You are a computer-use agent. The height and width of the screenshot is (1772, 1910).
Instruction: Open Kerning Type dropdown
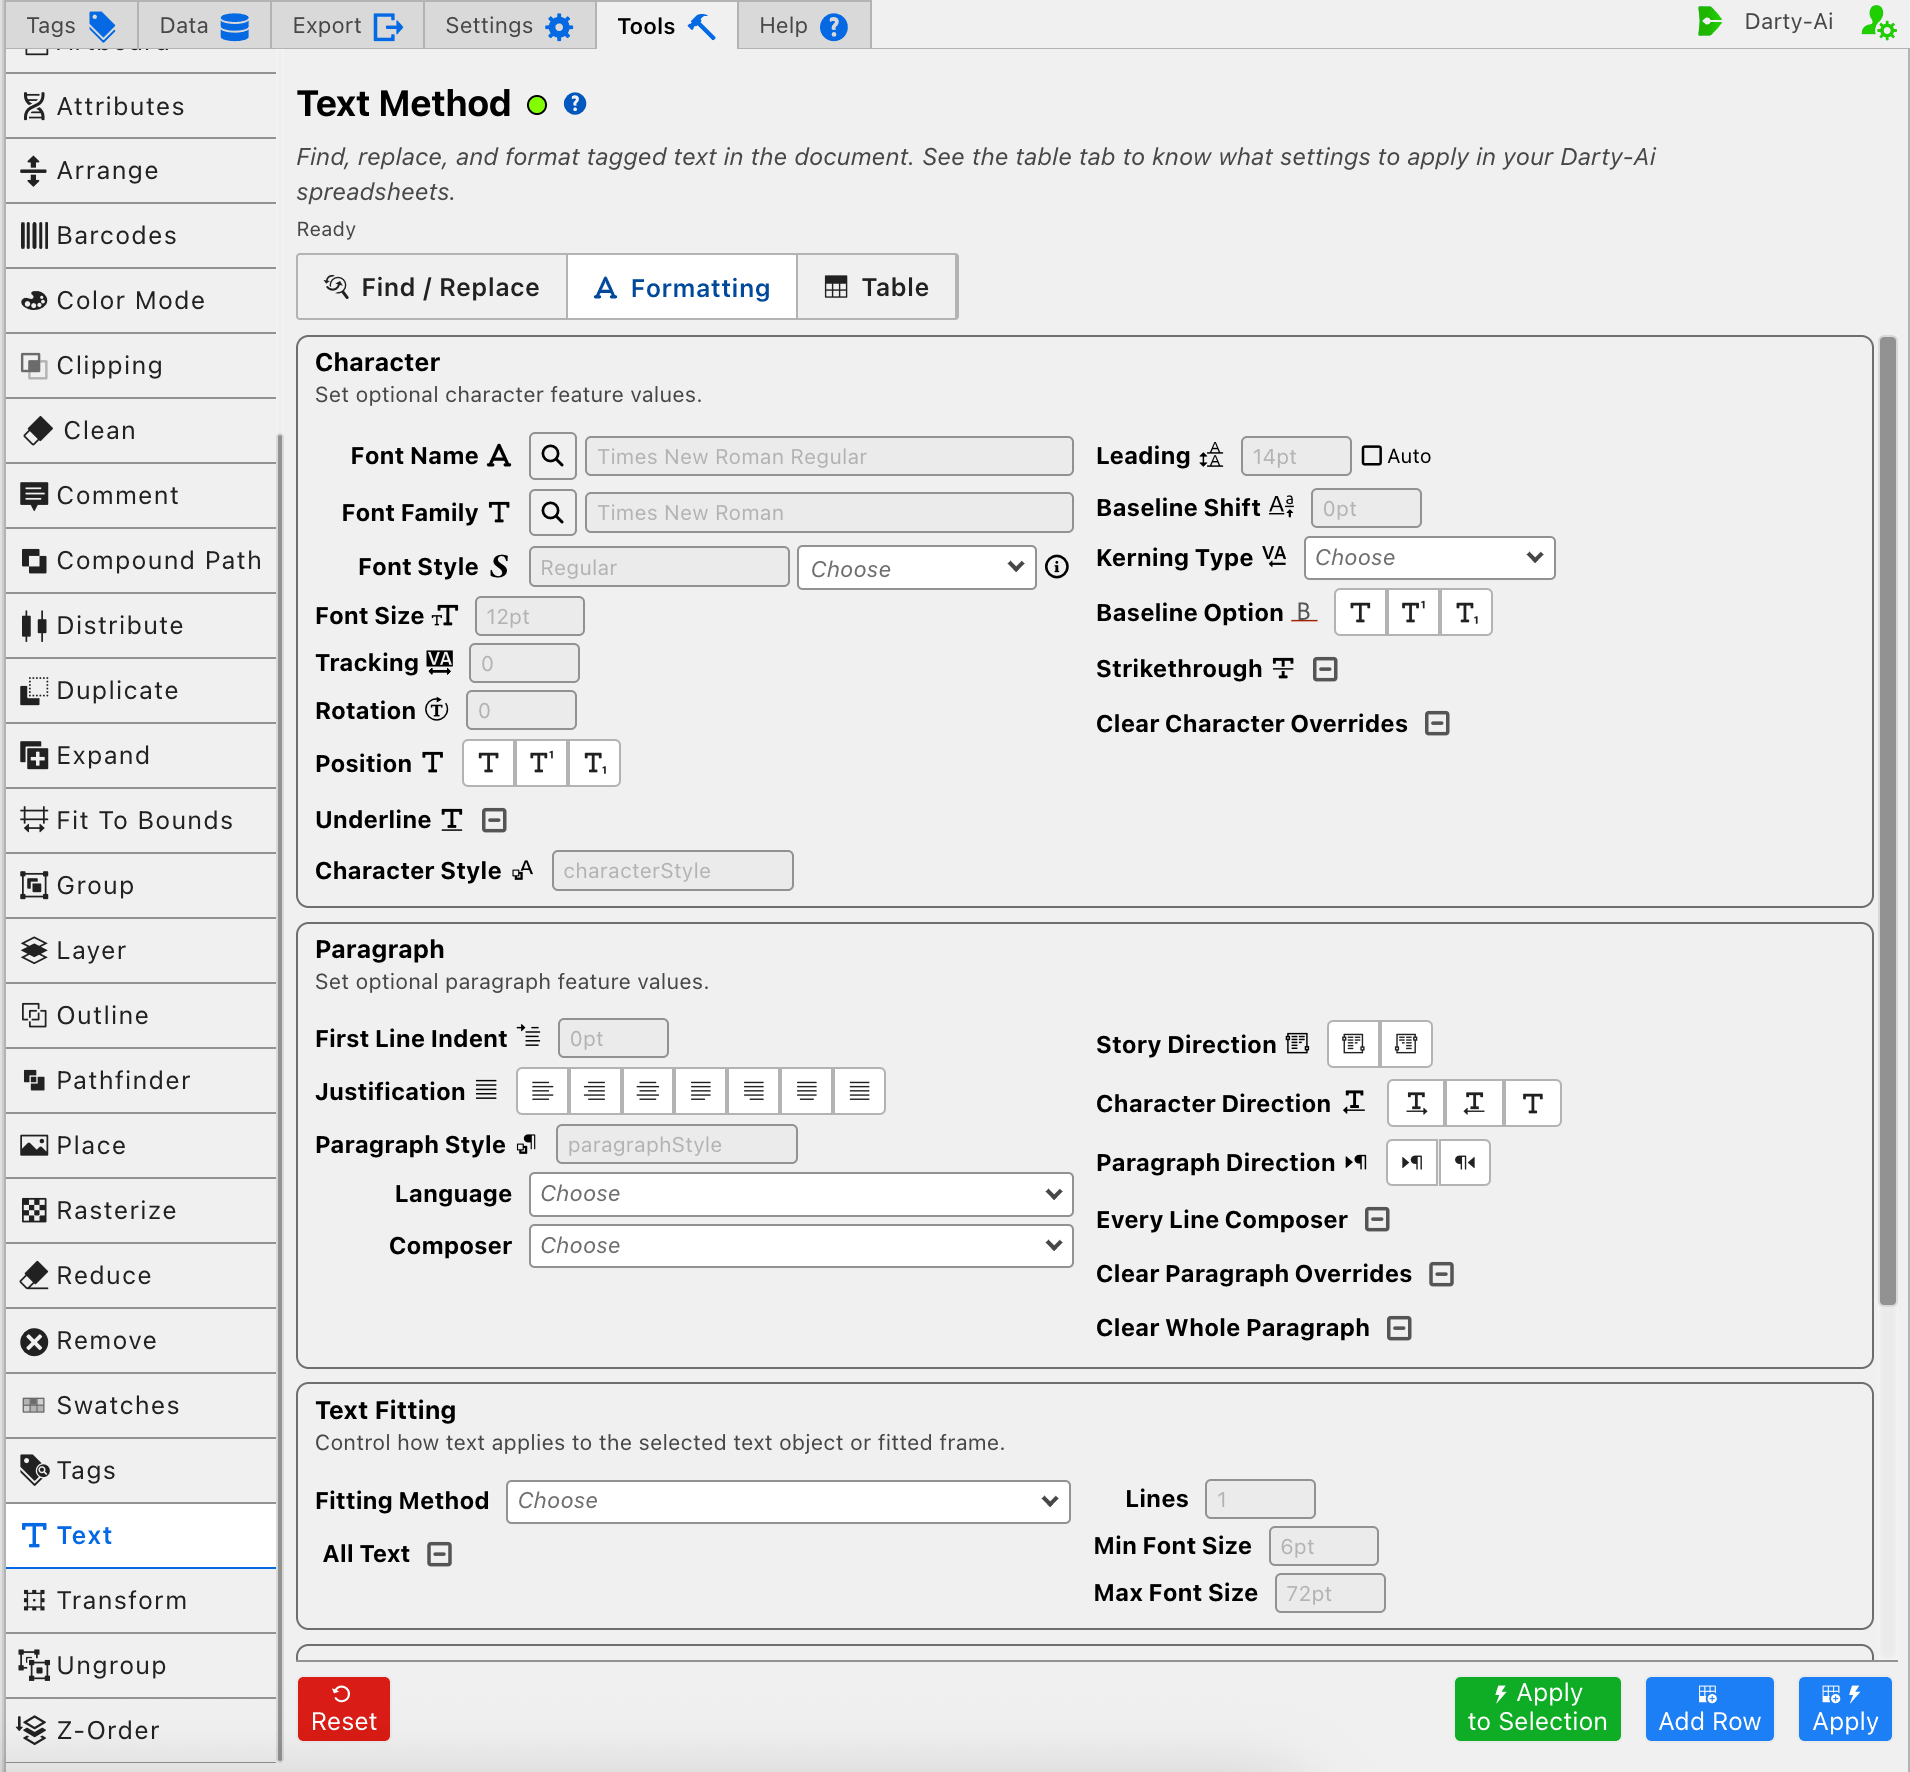coord(1429,558)
